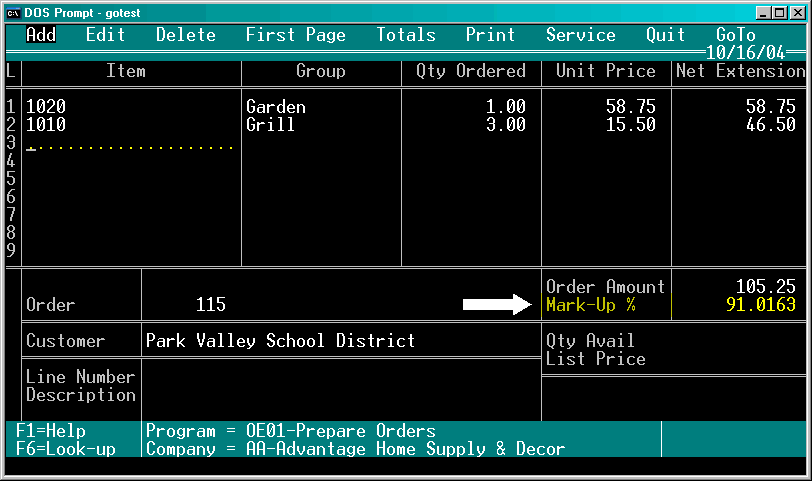
Task: Click the List Price label
Action: coord(596,359)
